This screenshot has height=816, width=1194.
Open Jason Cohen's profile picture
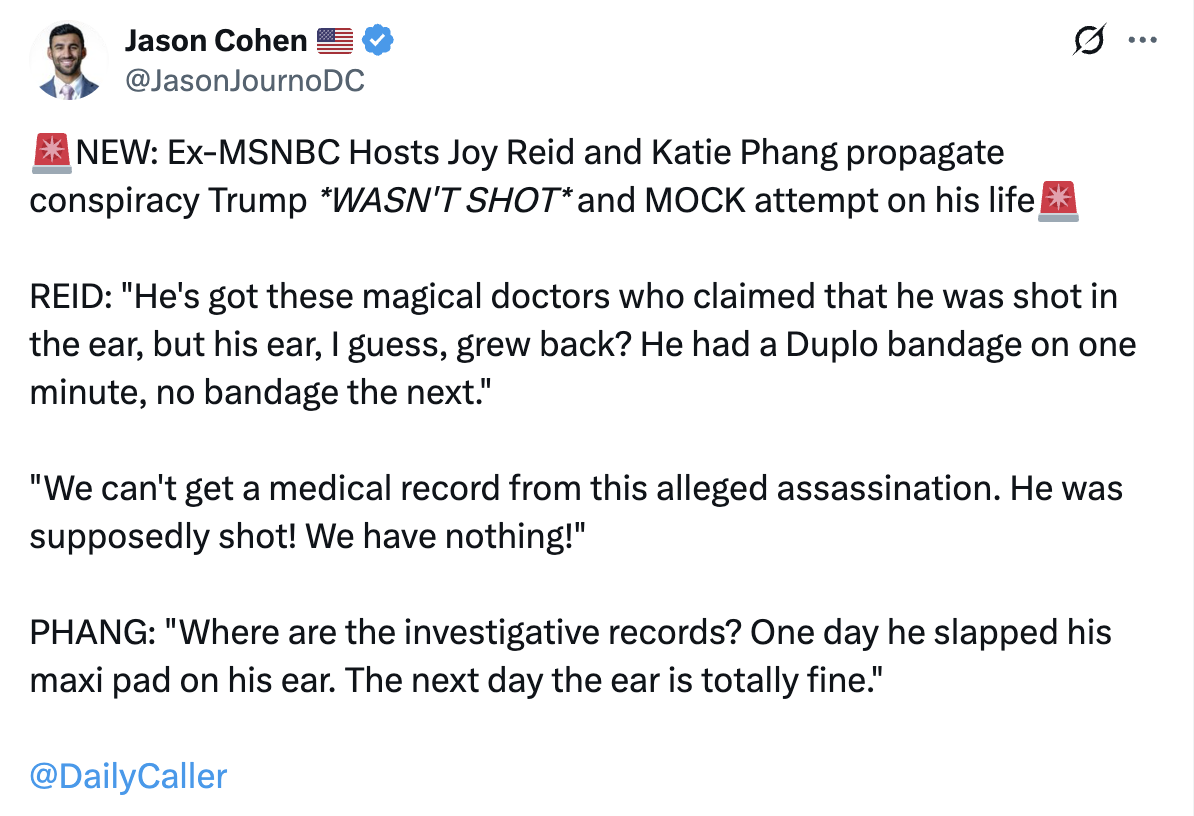69,59
